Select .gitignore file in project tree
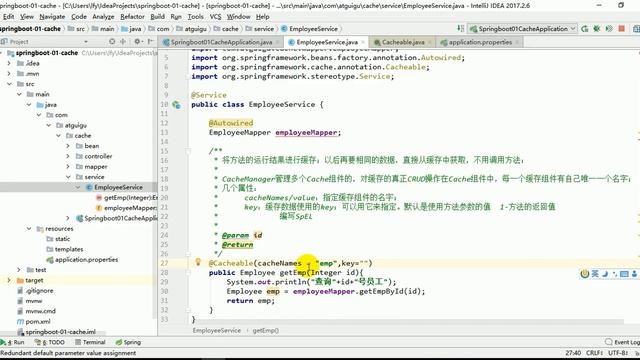The width and height of the screenshot is (640, 360). 35,291
